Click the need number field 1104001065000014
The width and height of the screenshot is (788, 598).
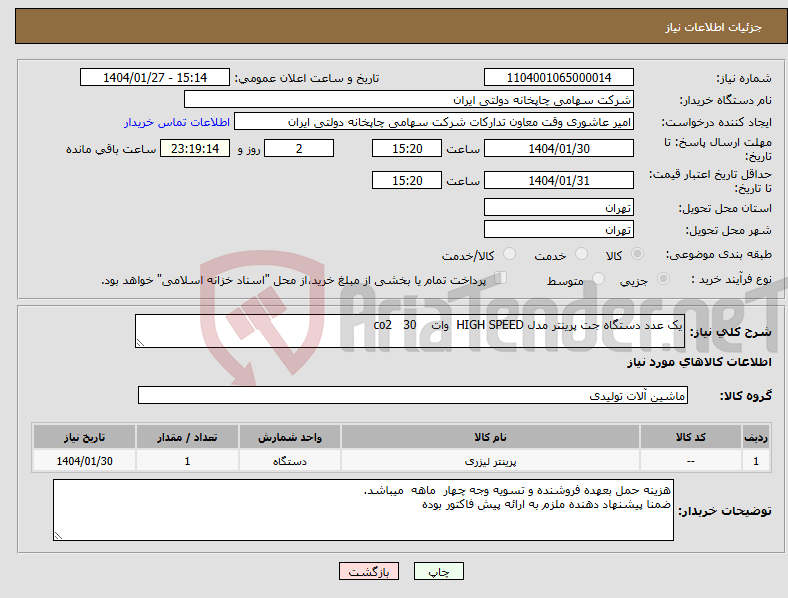coord(558,77)
